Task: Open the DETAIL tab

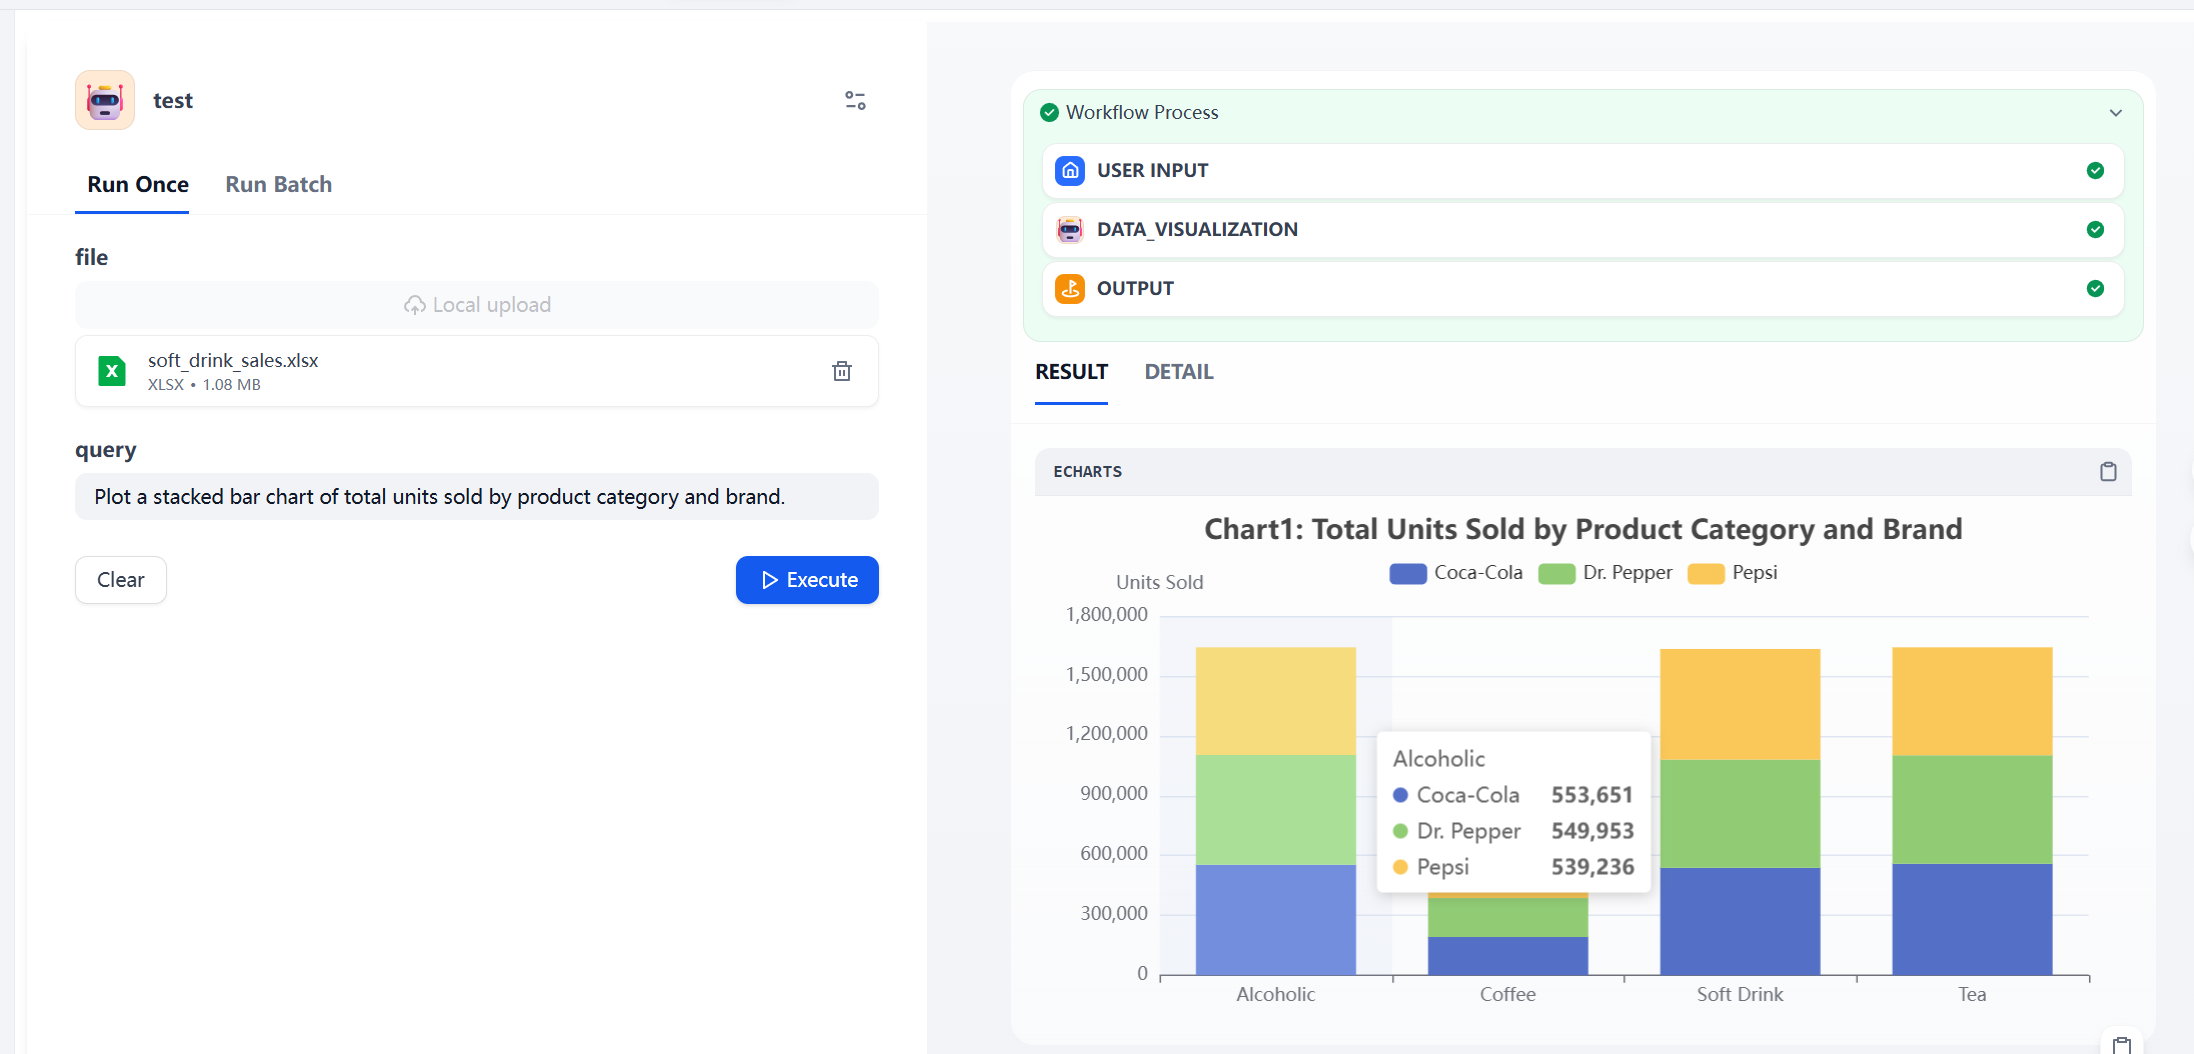Action: click(x=1178, y=372)
